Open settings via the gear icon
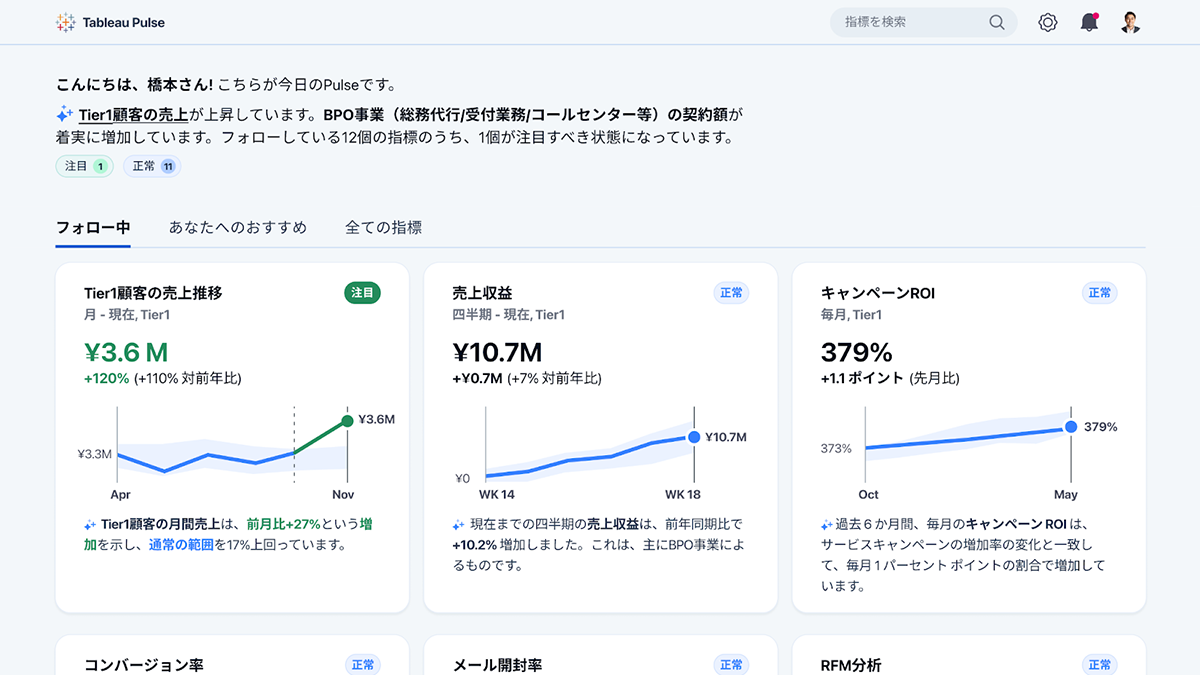This screenshot has width=1200, height=675. (x=1047, y=22)
